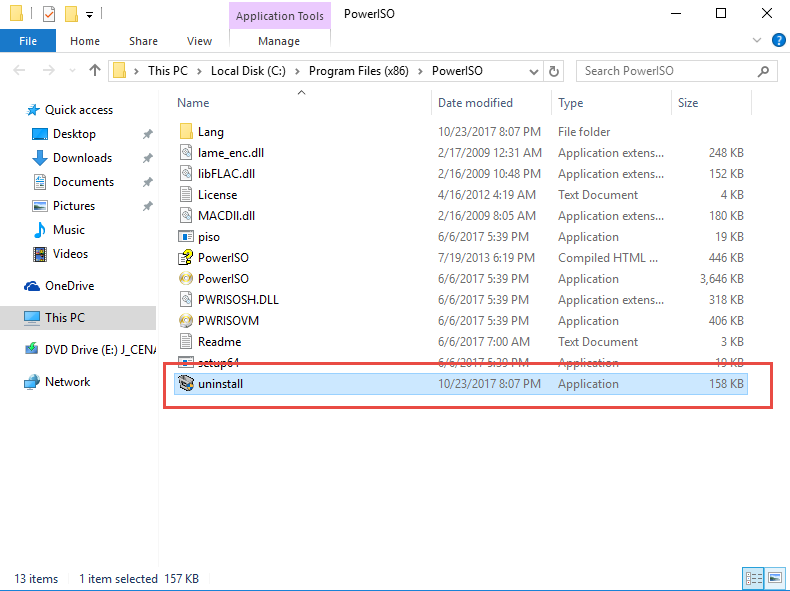
Task: Click Program Files (x86) in the address path
Action: click(359, 71)
